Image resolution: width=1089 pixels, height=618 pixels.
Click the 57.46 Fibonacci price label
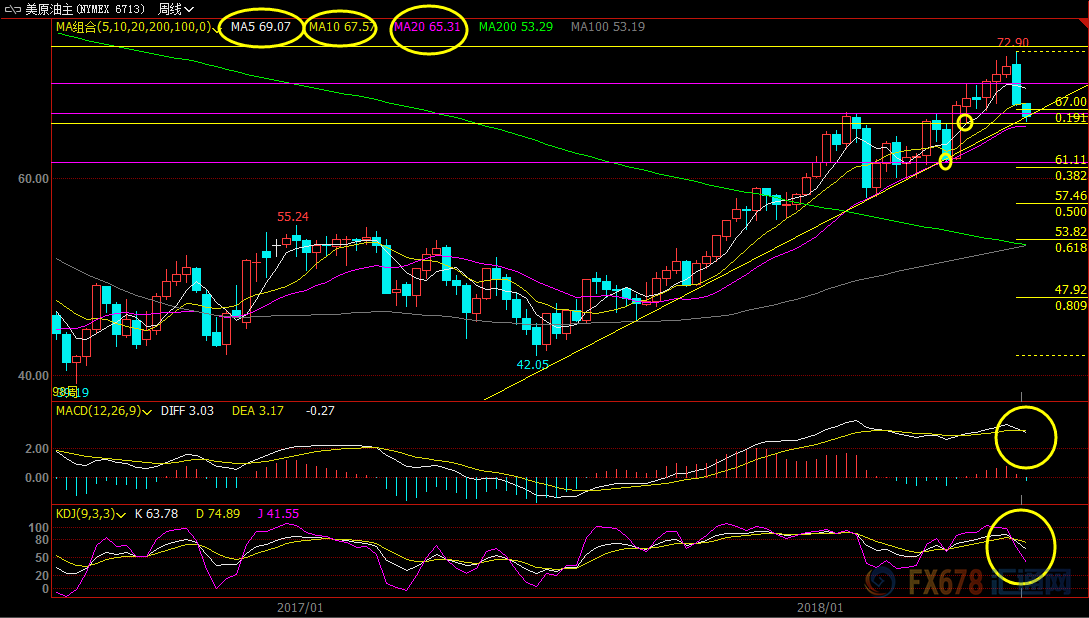click(x=1070, y=197)
